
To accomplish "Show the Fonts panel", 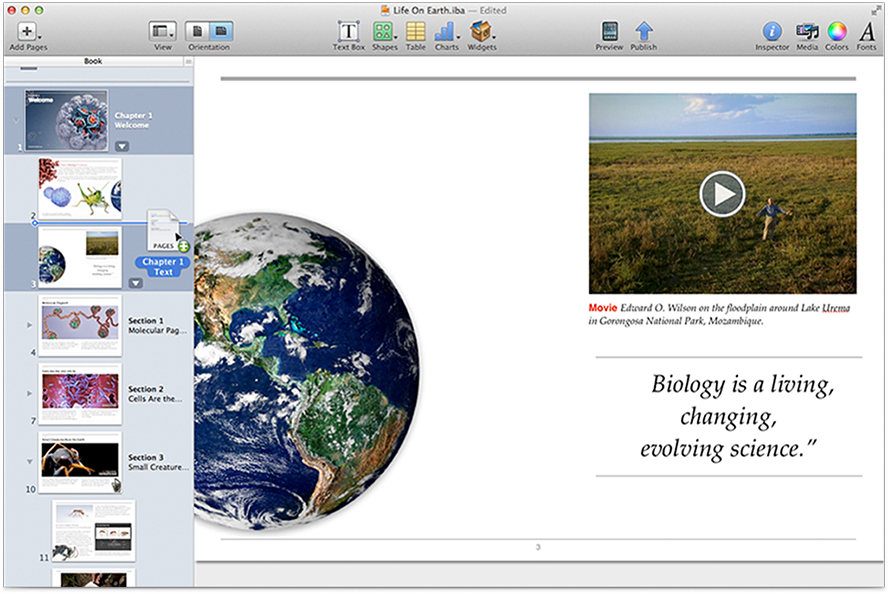I will pyautogui.click(x=866, y=32).
